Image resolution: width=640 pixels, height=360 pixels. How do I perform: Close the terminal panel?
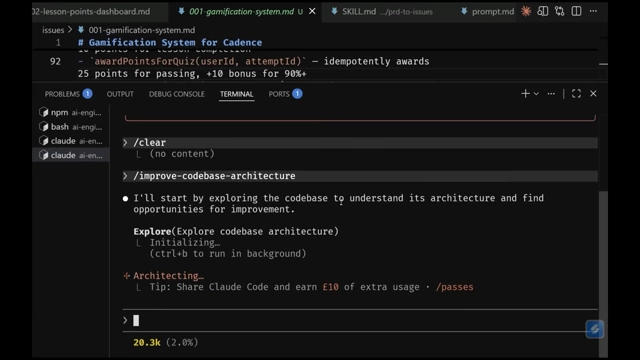tap(593, 94)
